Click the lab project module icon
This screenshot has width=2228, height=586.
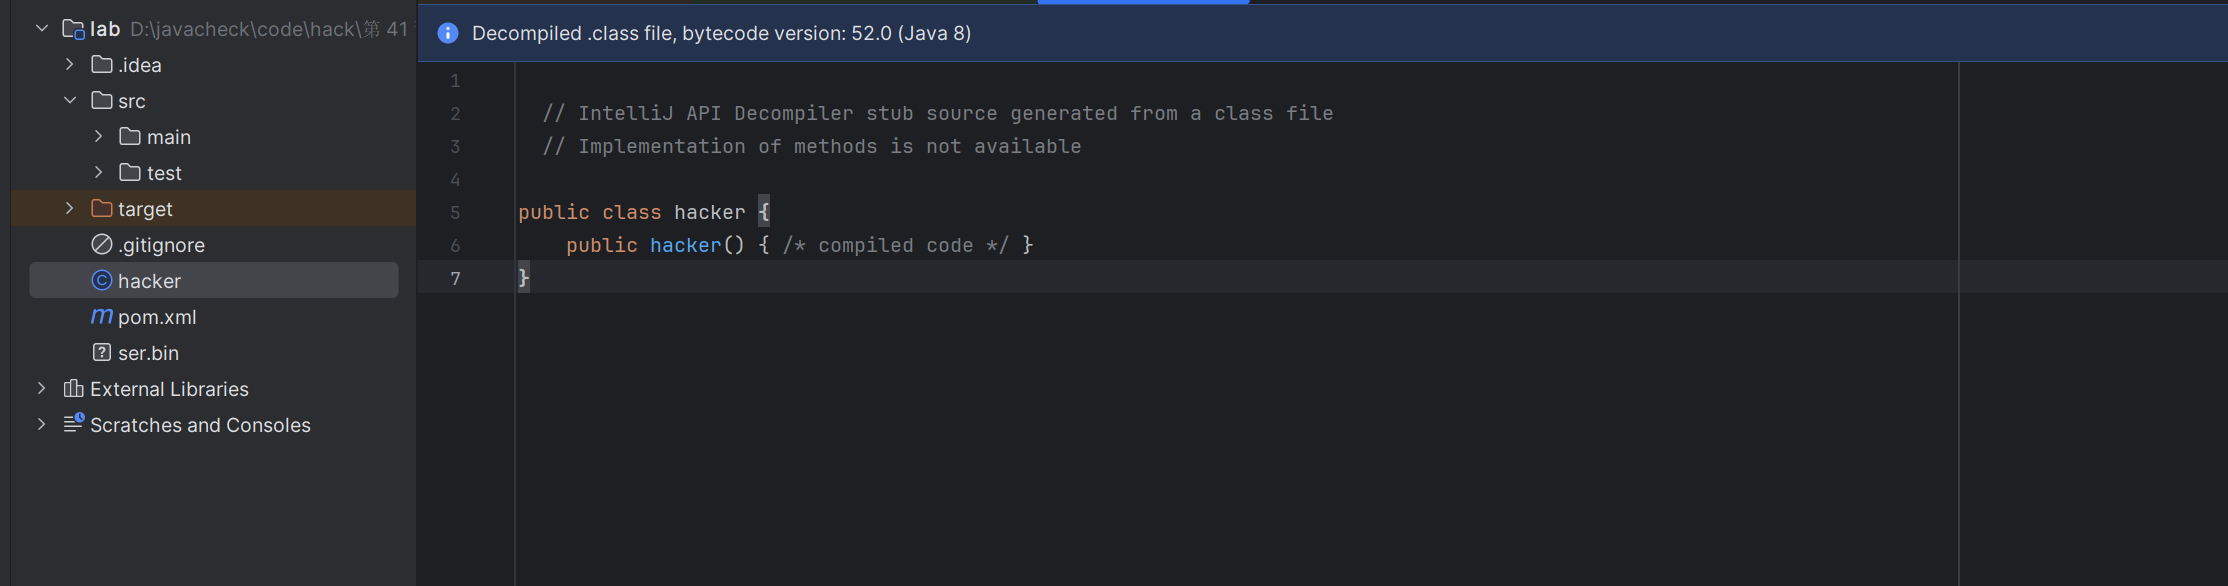click(73, 29)
